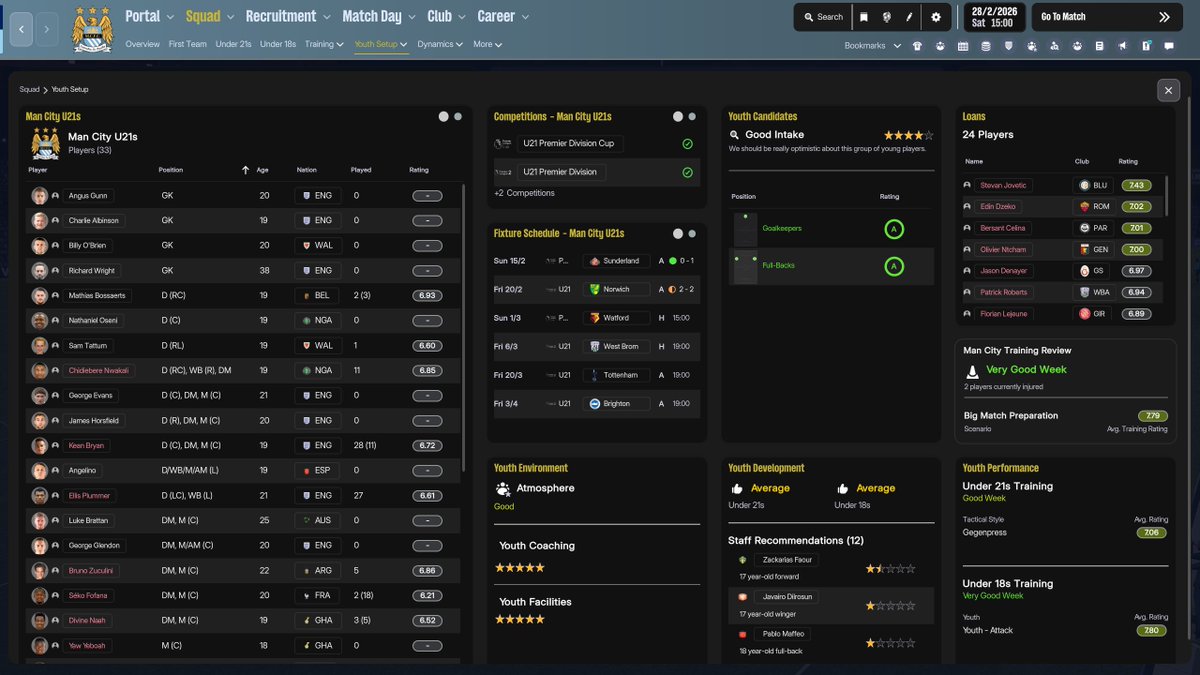Open the calendar icon bookmark

pyautogui.click(x=962, y=46)
